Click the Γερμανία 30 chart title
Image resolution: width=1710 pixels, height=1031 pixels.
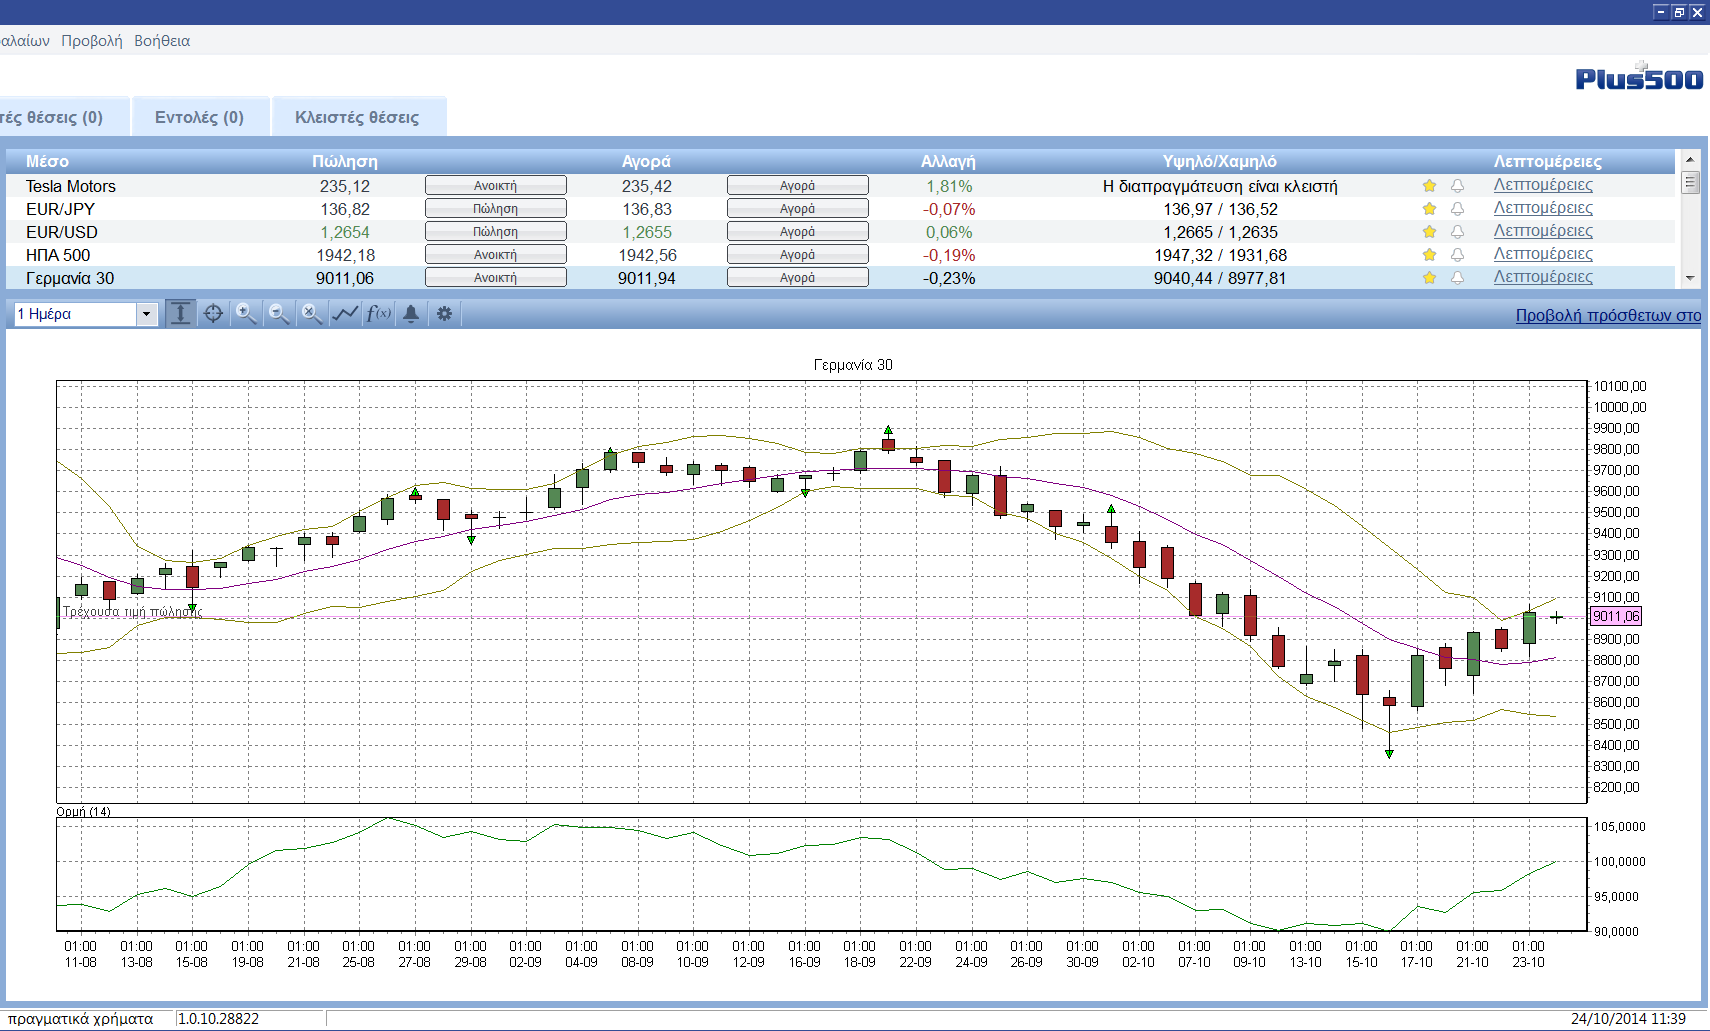853,365
